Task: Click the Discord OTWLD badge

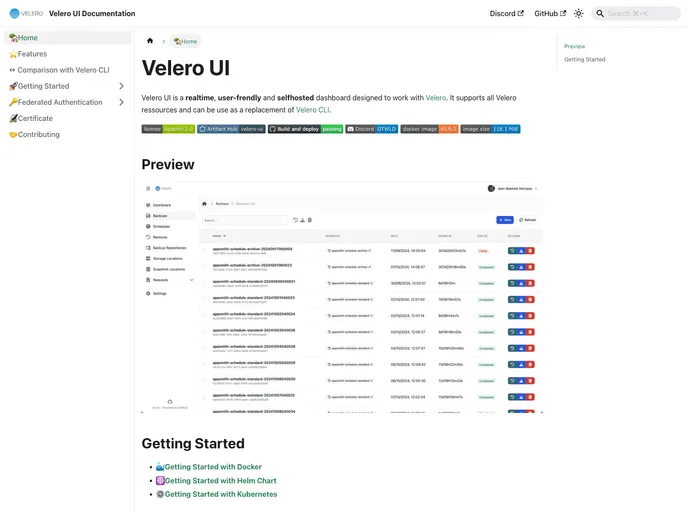Action: (372, 129)
